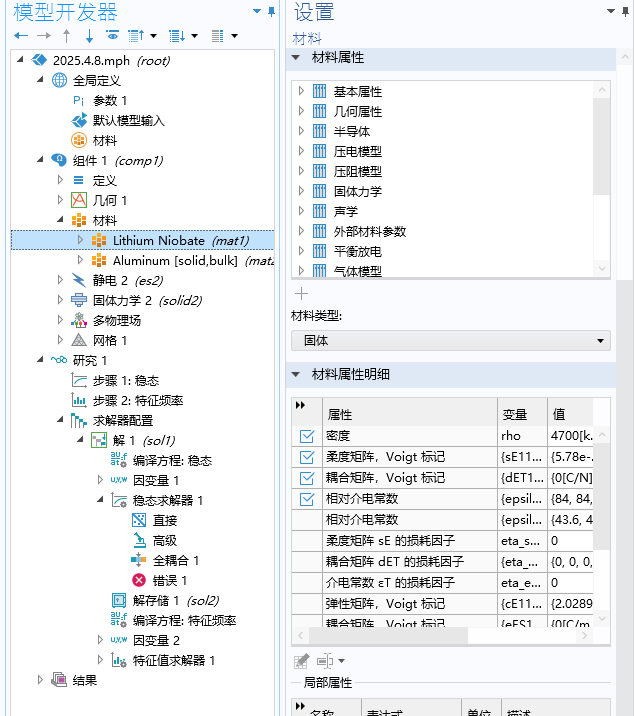Expand the 因变量 1 node
Image resolution: width=634 pixels, height=716 pixels.
pos(100,479)
